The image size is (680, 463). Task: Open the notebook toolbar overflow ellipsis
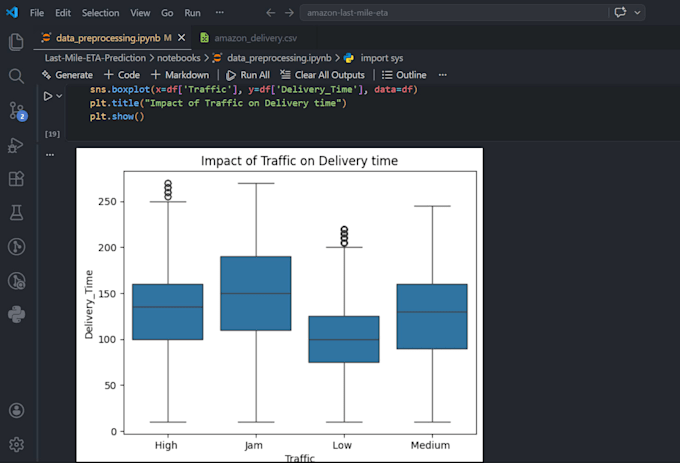tap(442, 75)
